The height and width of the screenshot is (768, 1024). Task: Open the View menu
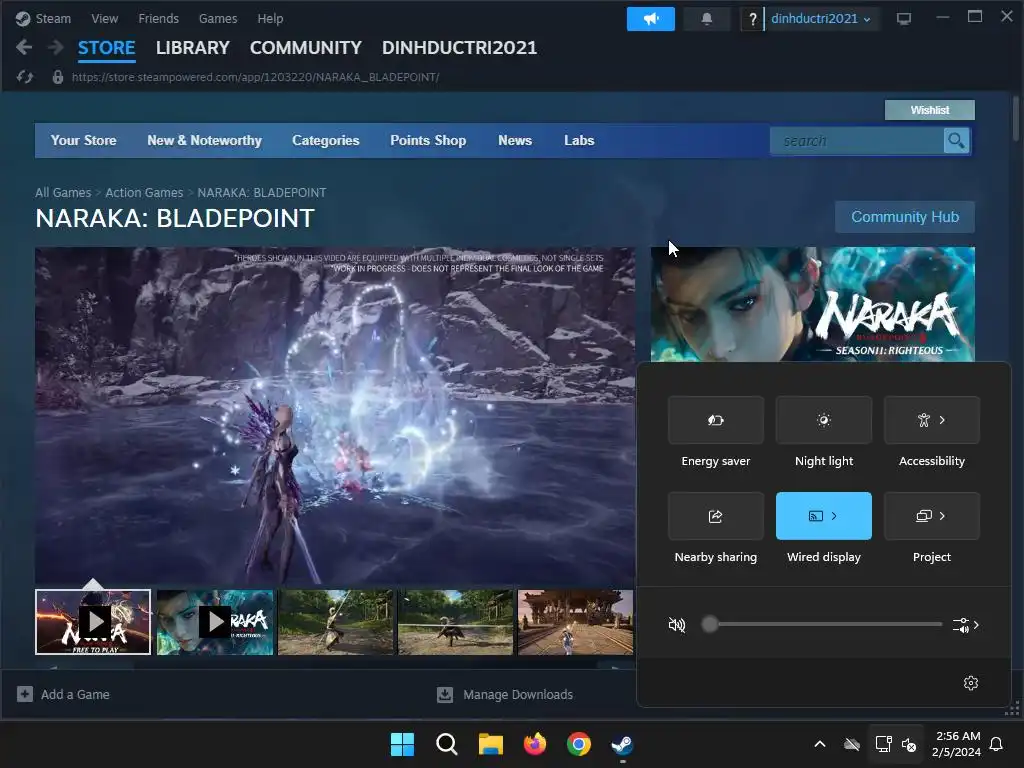click(x=104, y=19)
